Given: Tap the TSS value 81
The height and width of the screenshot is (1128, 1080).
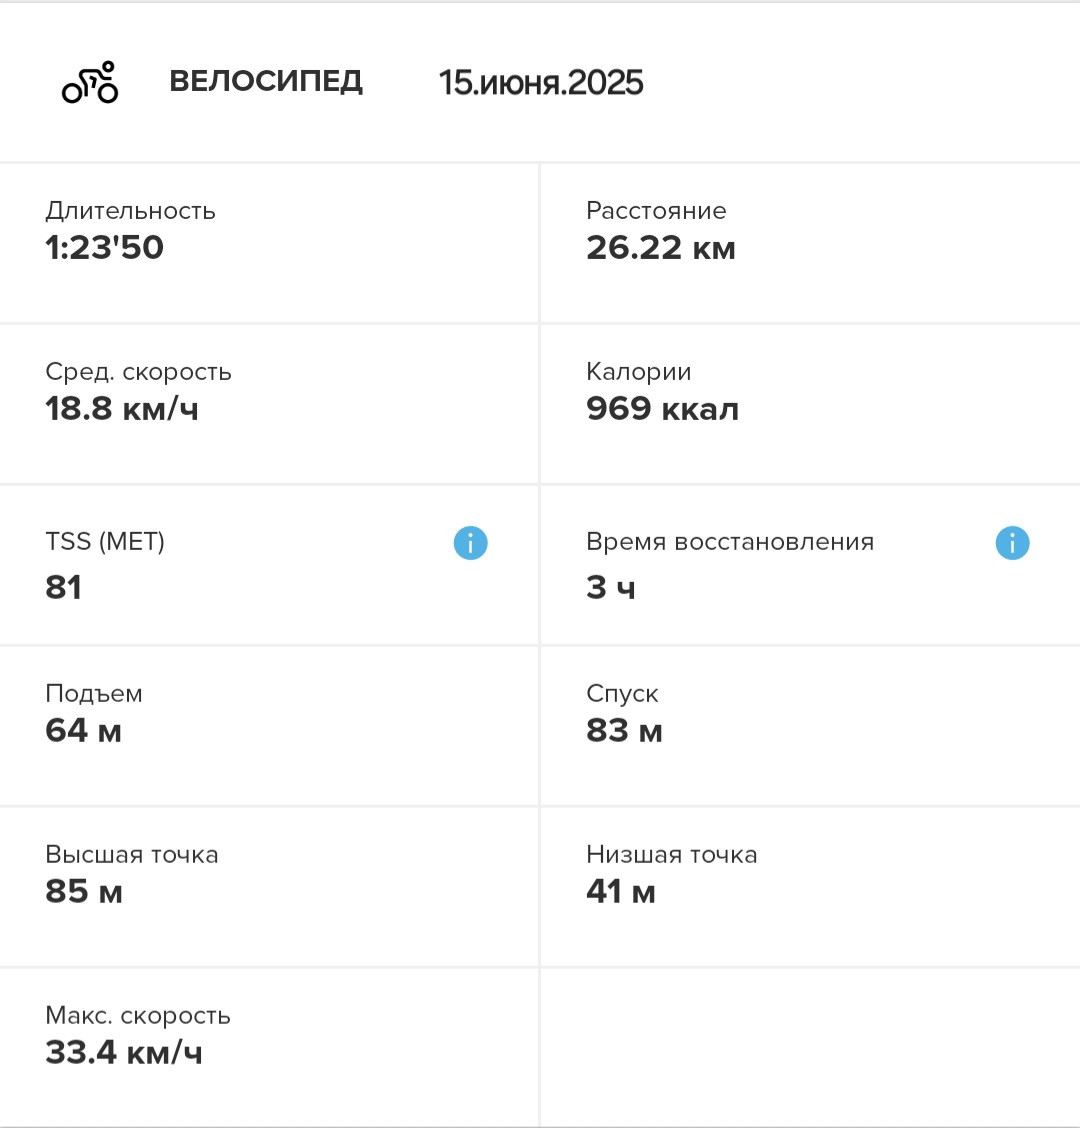Looking at the screenshot, I should (x=63, y=587).
